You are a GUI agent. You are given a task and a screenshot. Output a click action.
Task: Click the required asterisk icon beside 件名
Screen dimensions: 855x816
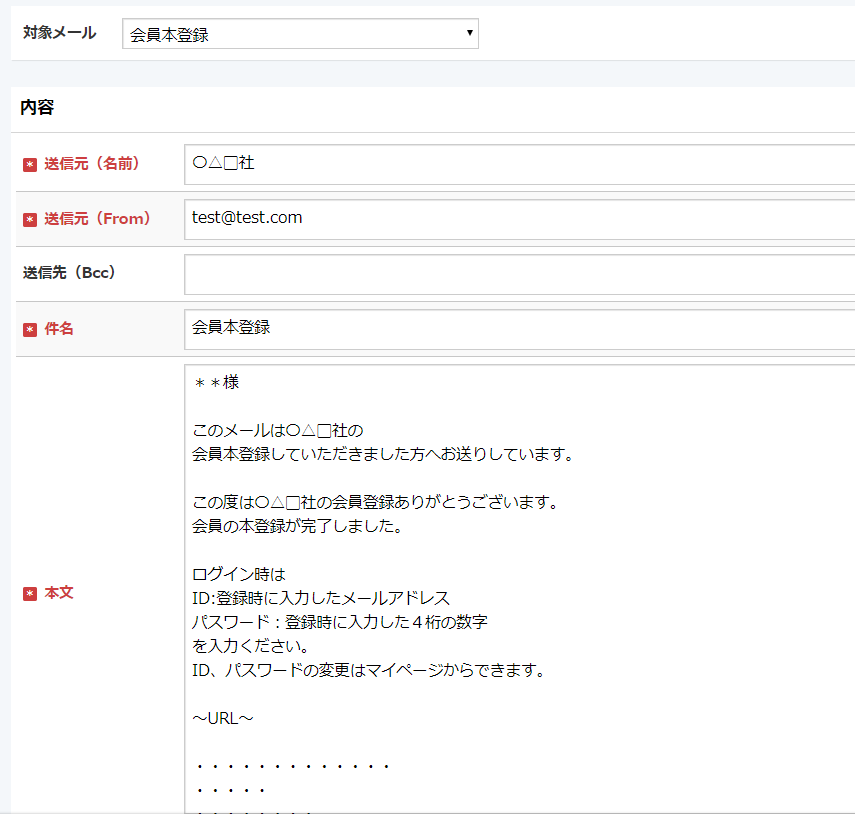tap(30, 329)
